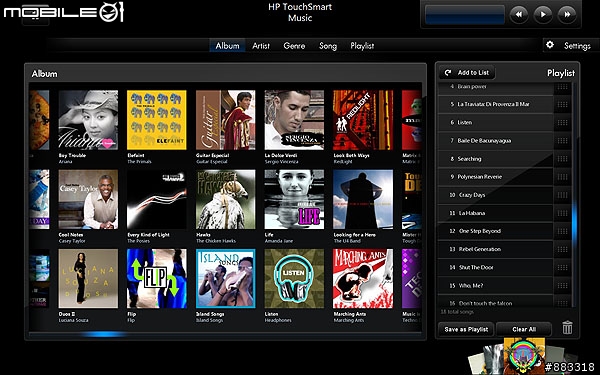The image size is (600, 375).
Task: Select playlist song Searching
Action: coord(496,159)
